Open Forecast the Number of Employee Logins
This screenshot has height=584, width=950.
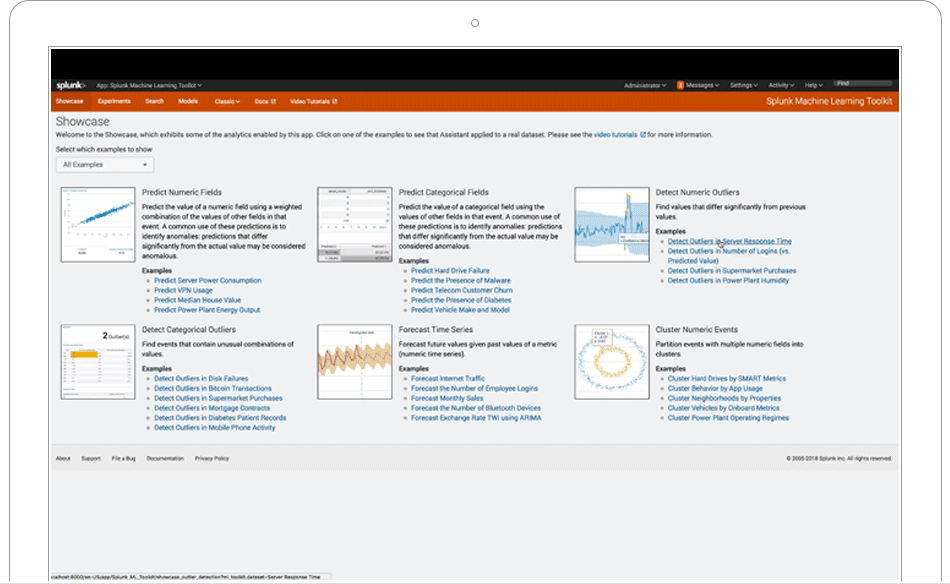click(474, 388)
